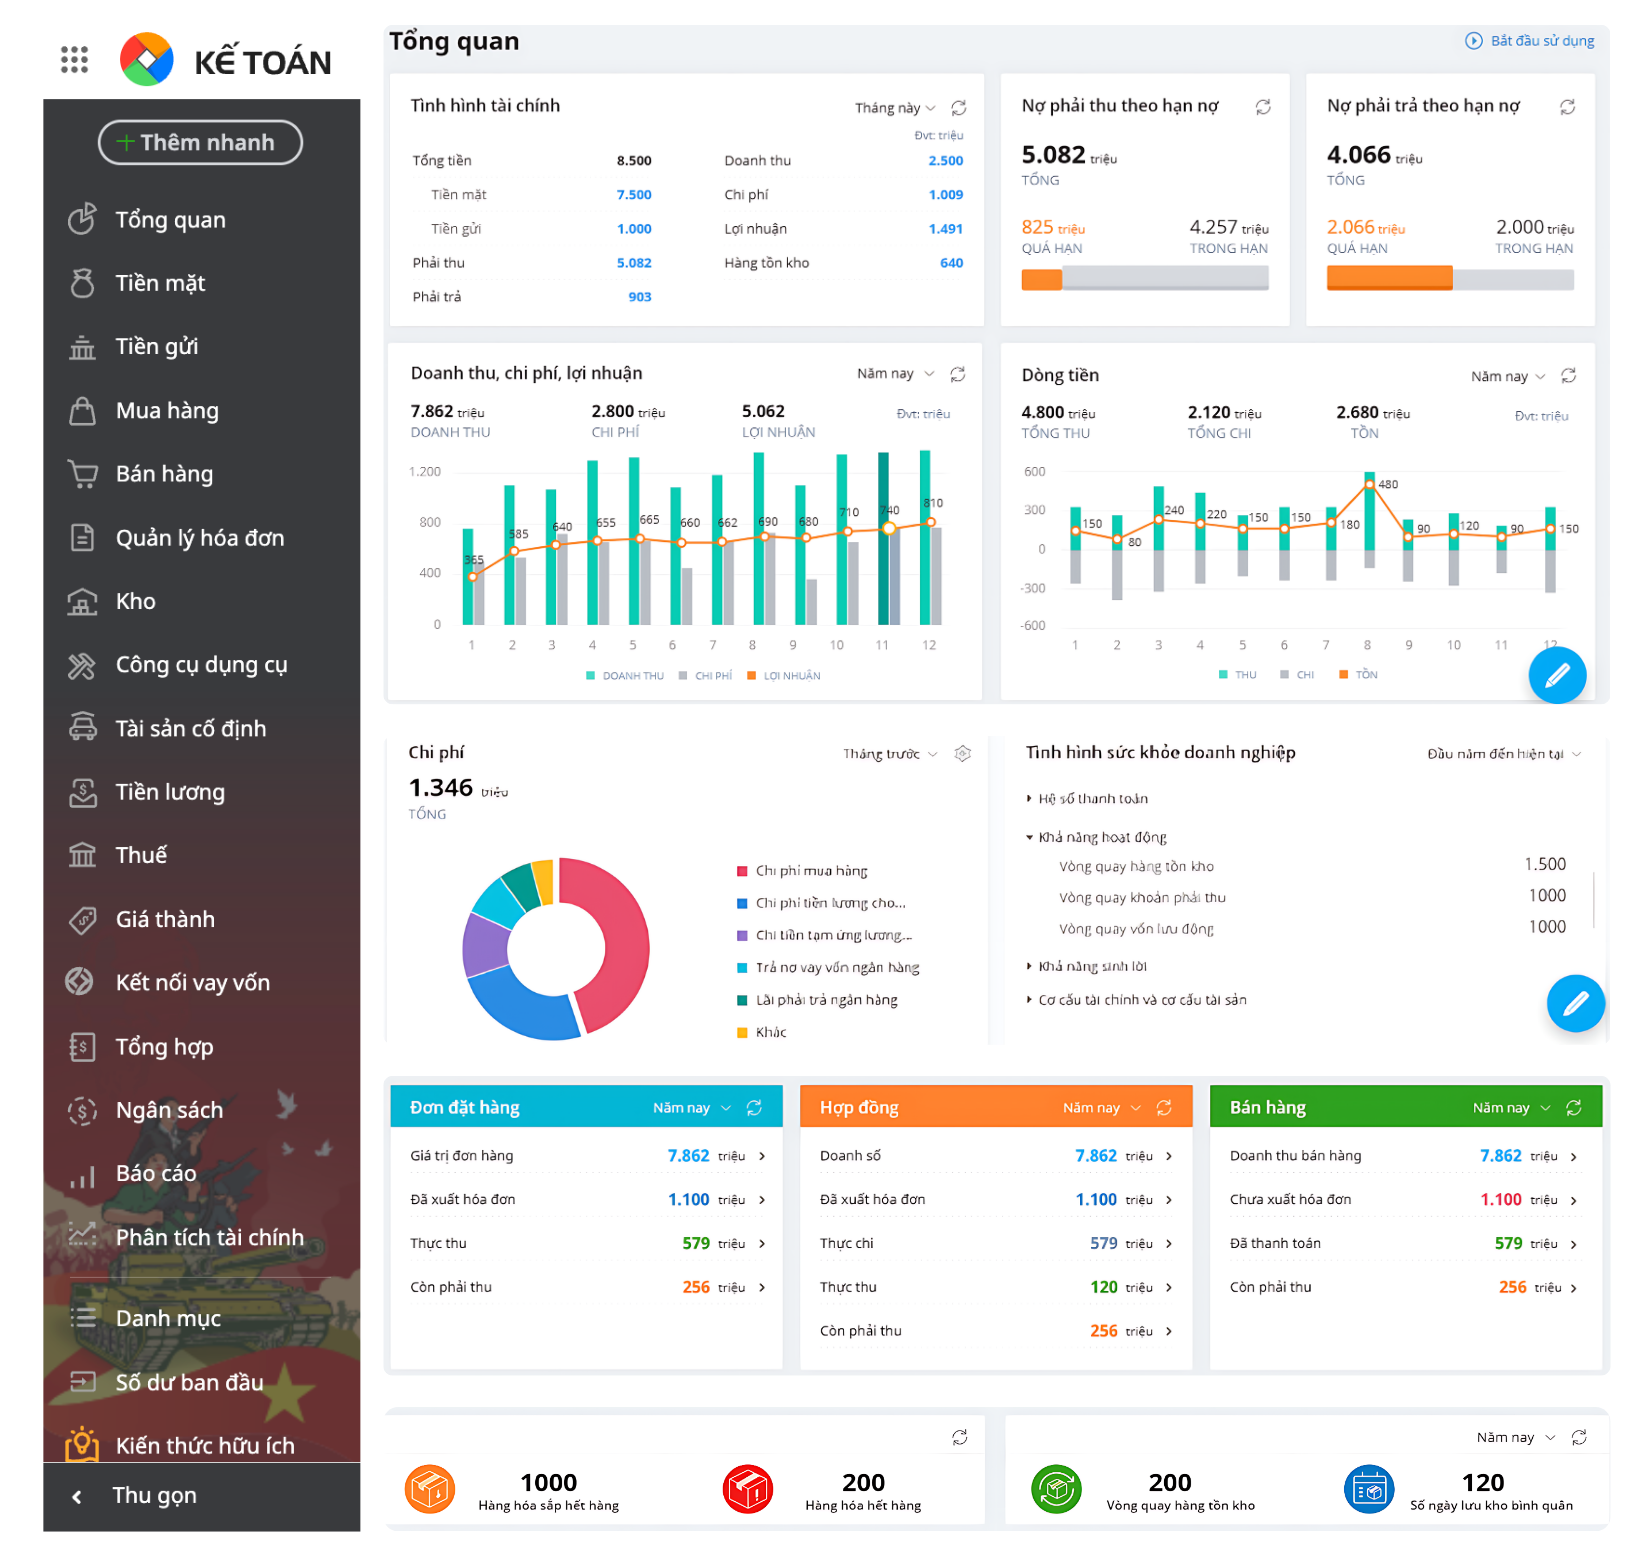Viewport: 1650px width, 1550px height.
Task: Open Bán hàng in the sidebar
Action: [164, 474]
